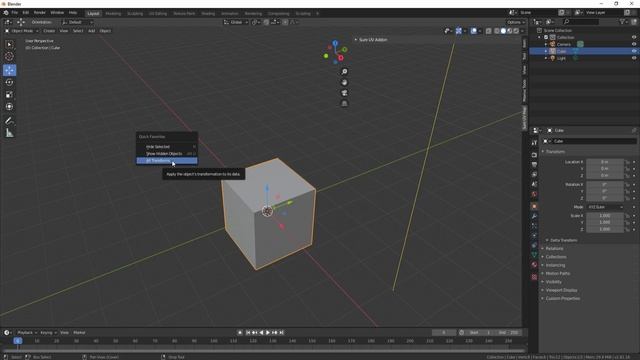This screenshot has width=640, height=360.
Task: Open the Global transform orientation dropdown
Action: [x=236, y=22]
